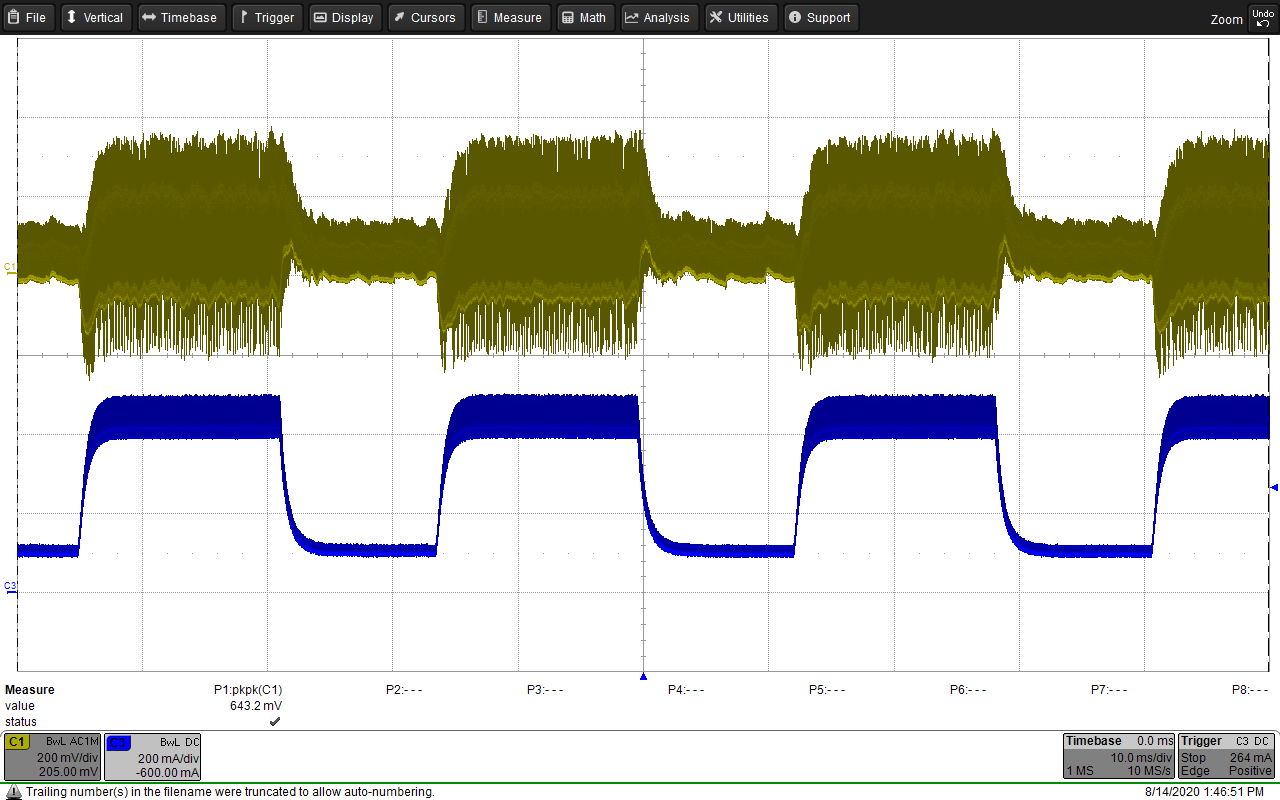Click the 10.0 ms/div timebase value
This screenshot has height=800, width=1280.
click(1141, 758)
